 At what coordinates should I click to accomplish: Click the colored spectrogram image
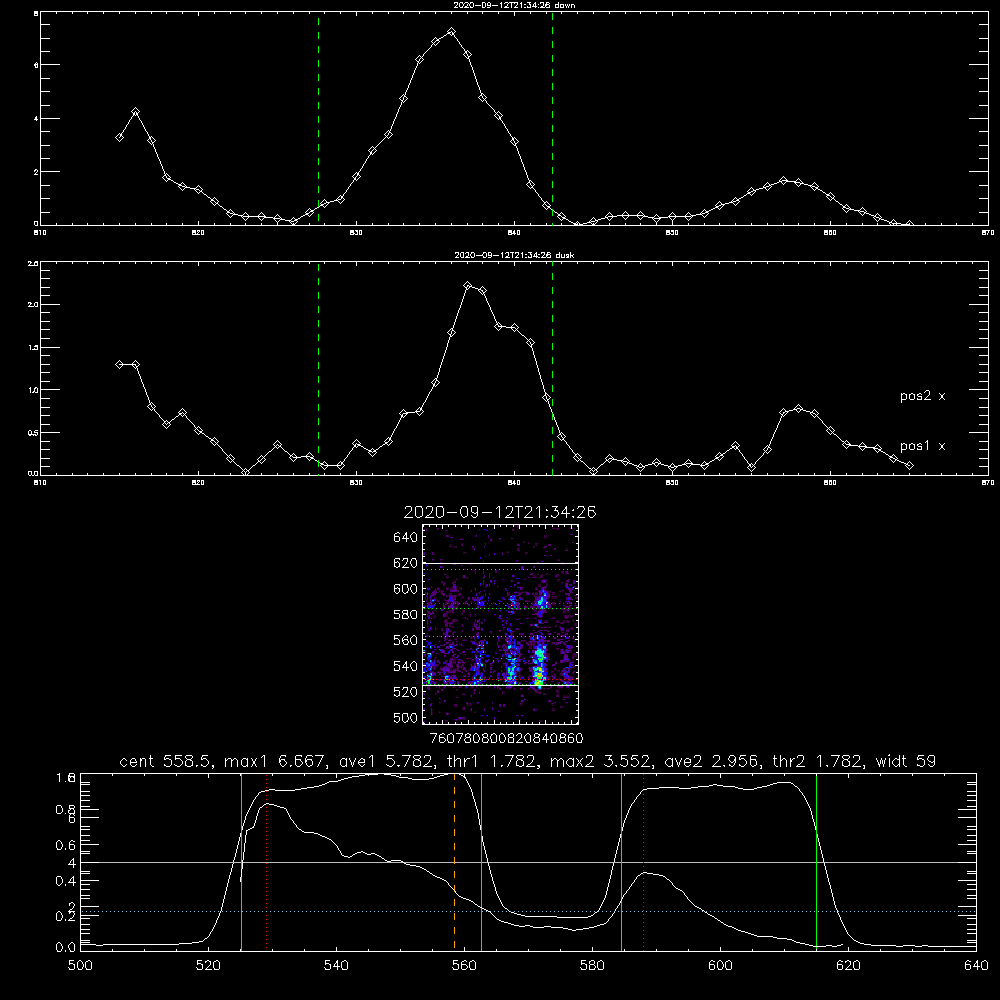[x=500, y=624]
